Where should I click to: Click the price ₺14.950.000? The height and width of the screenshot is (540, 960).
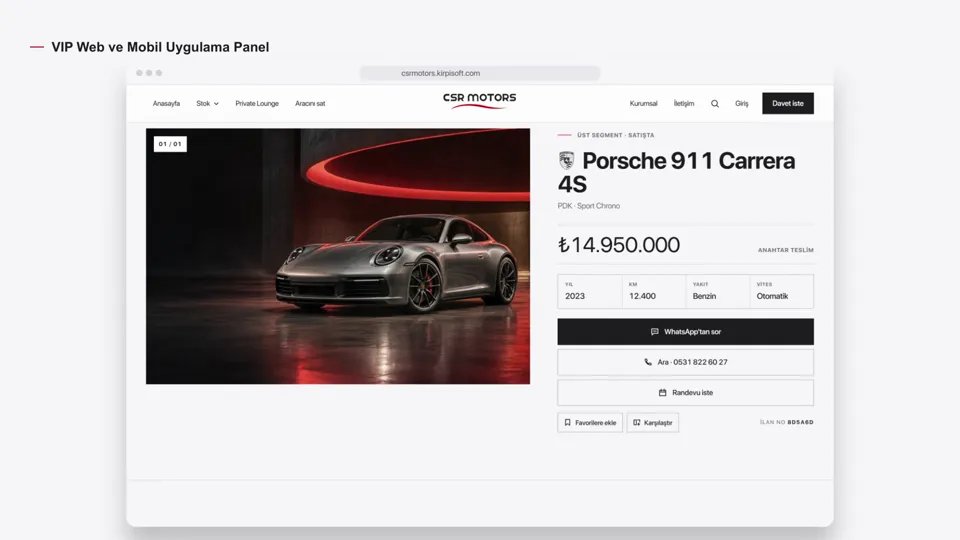click(x=618, y=245)
